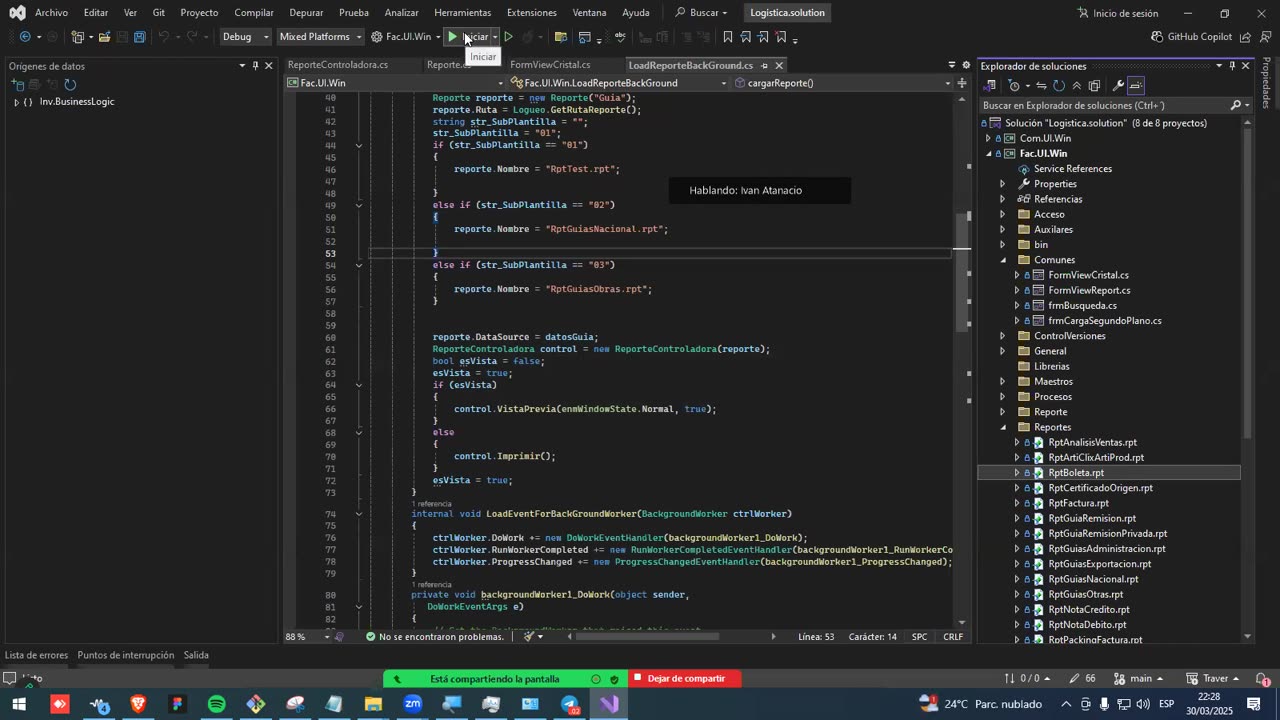Close the Orígenes de datos panel
The image size is (1280, 720).
(268, 66)
